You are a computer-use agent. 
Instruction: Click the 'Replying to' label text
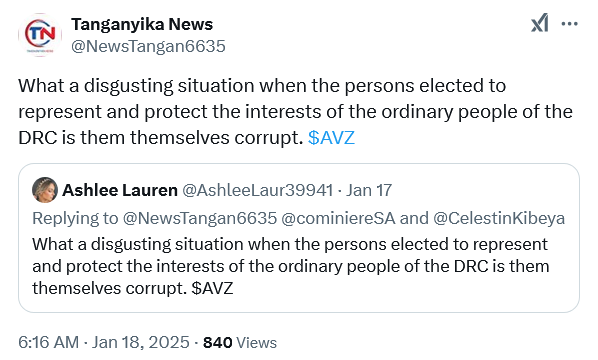pos(76,218)
